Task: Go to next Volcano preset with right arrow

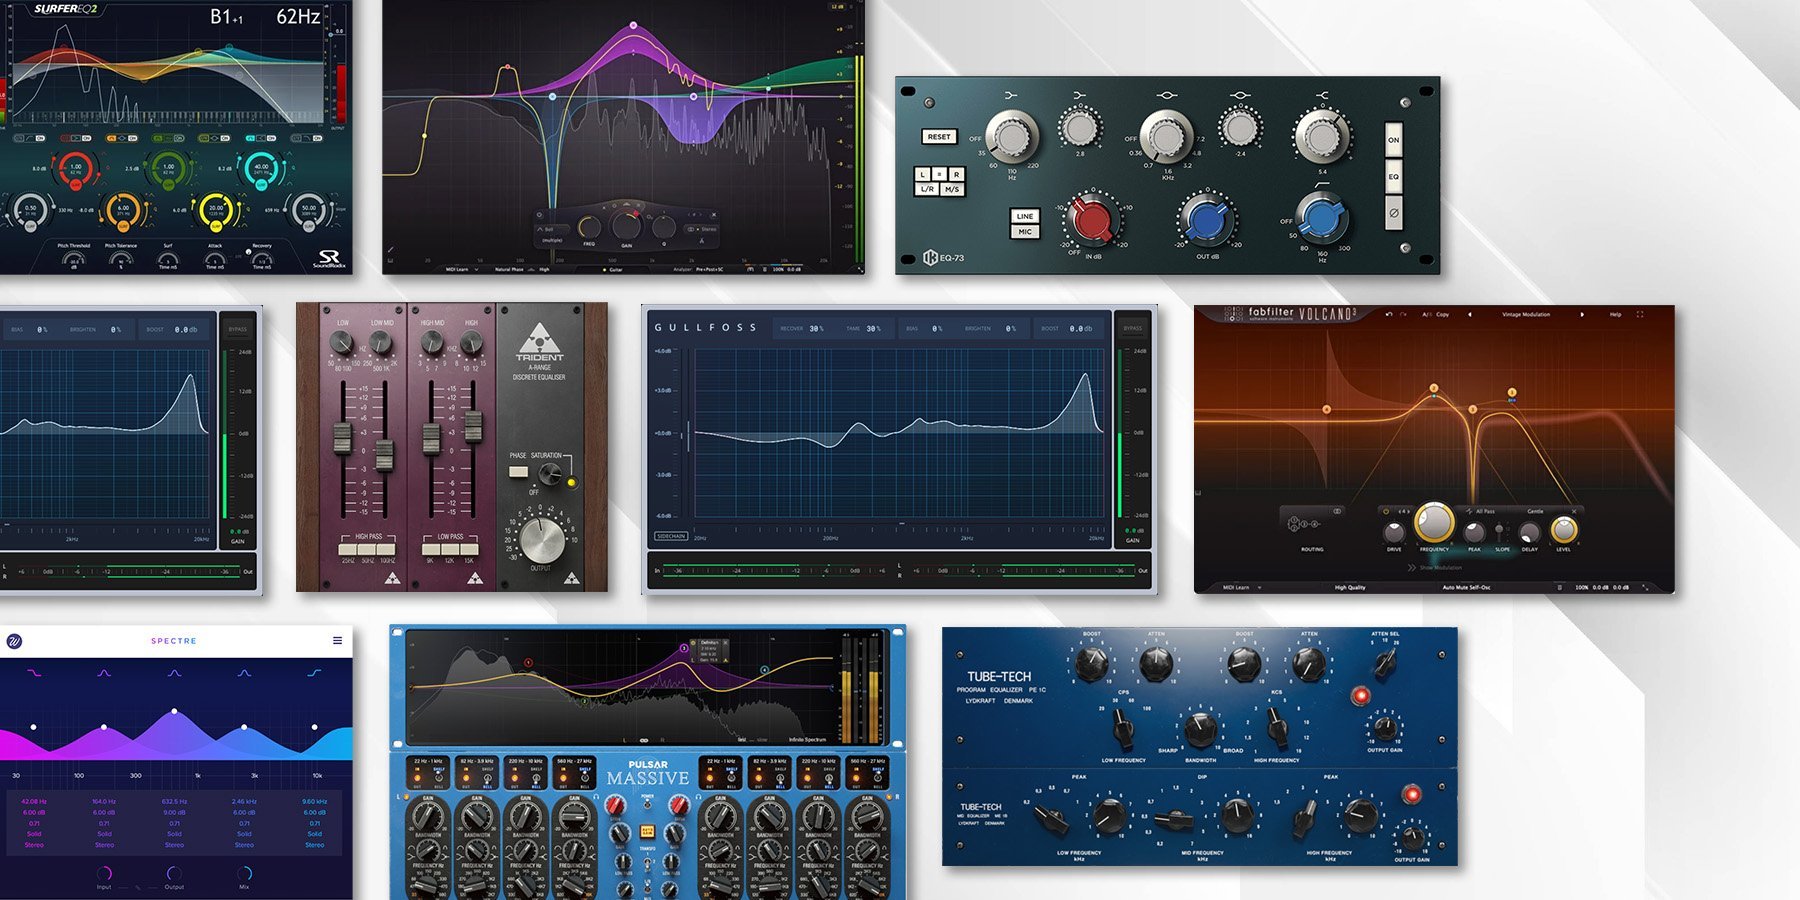Action: tap(1582, 314)
